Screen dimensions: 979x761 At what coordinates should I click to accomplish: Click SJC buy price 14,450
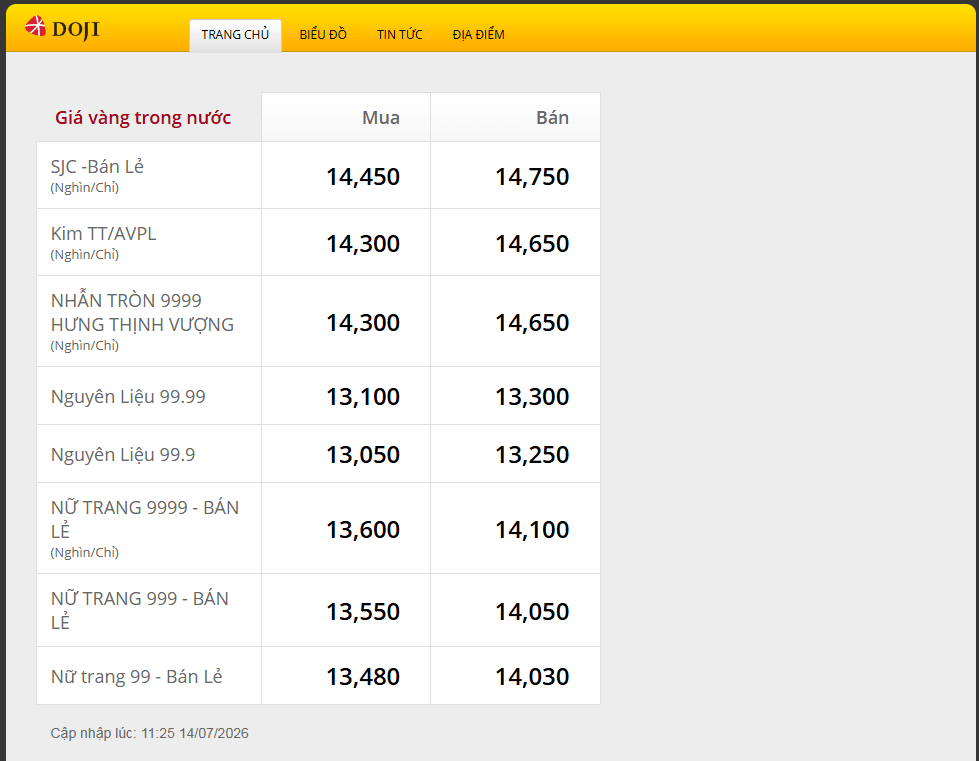point(363,177)
